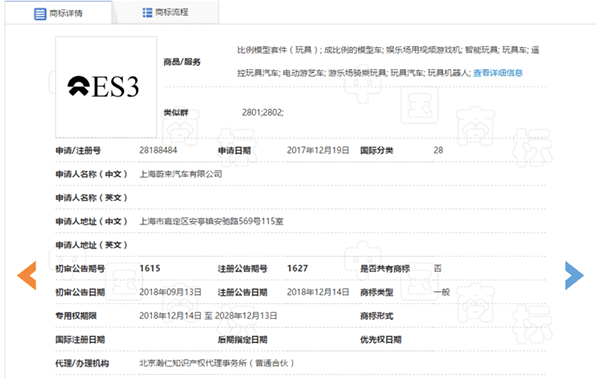This screenshot has height=378, width=600.
Task: Open the 查看详细信息 link
Action: [498, 73]
